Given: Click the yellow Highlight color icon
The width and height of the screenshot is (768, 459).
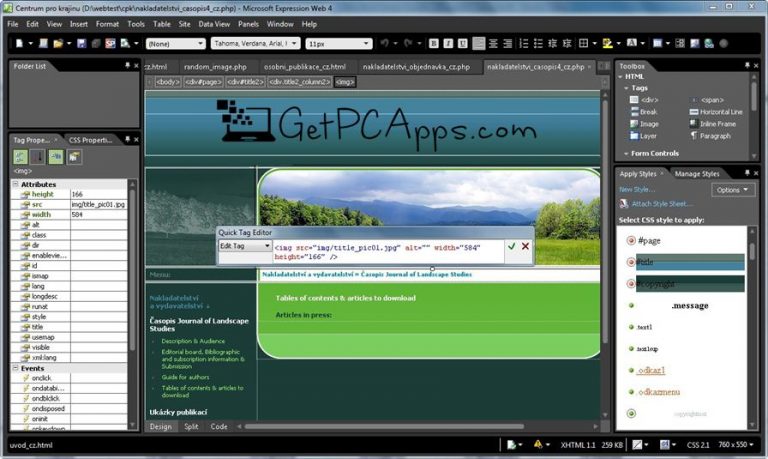Looking at the screenshot, I should pyautogui.click(x=607, y=44).
